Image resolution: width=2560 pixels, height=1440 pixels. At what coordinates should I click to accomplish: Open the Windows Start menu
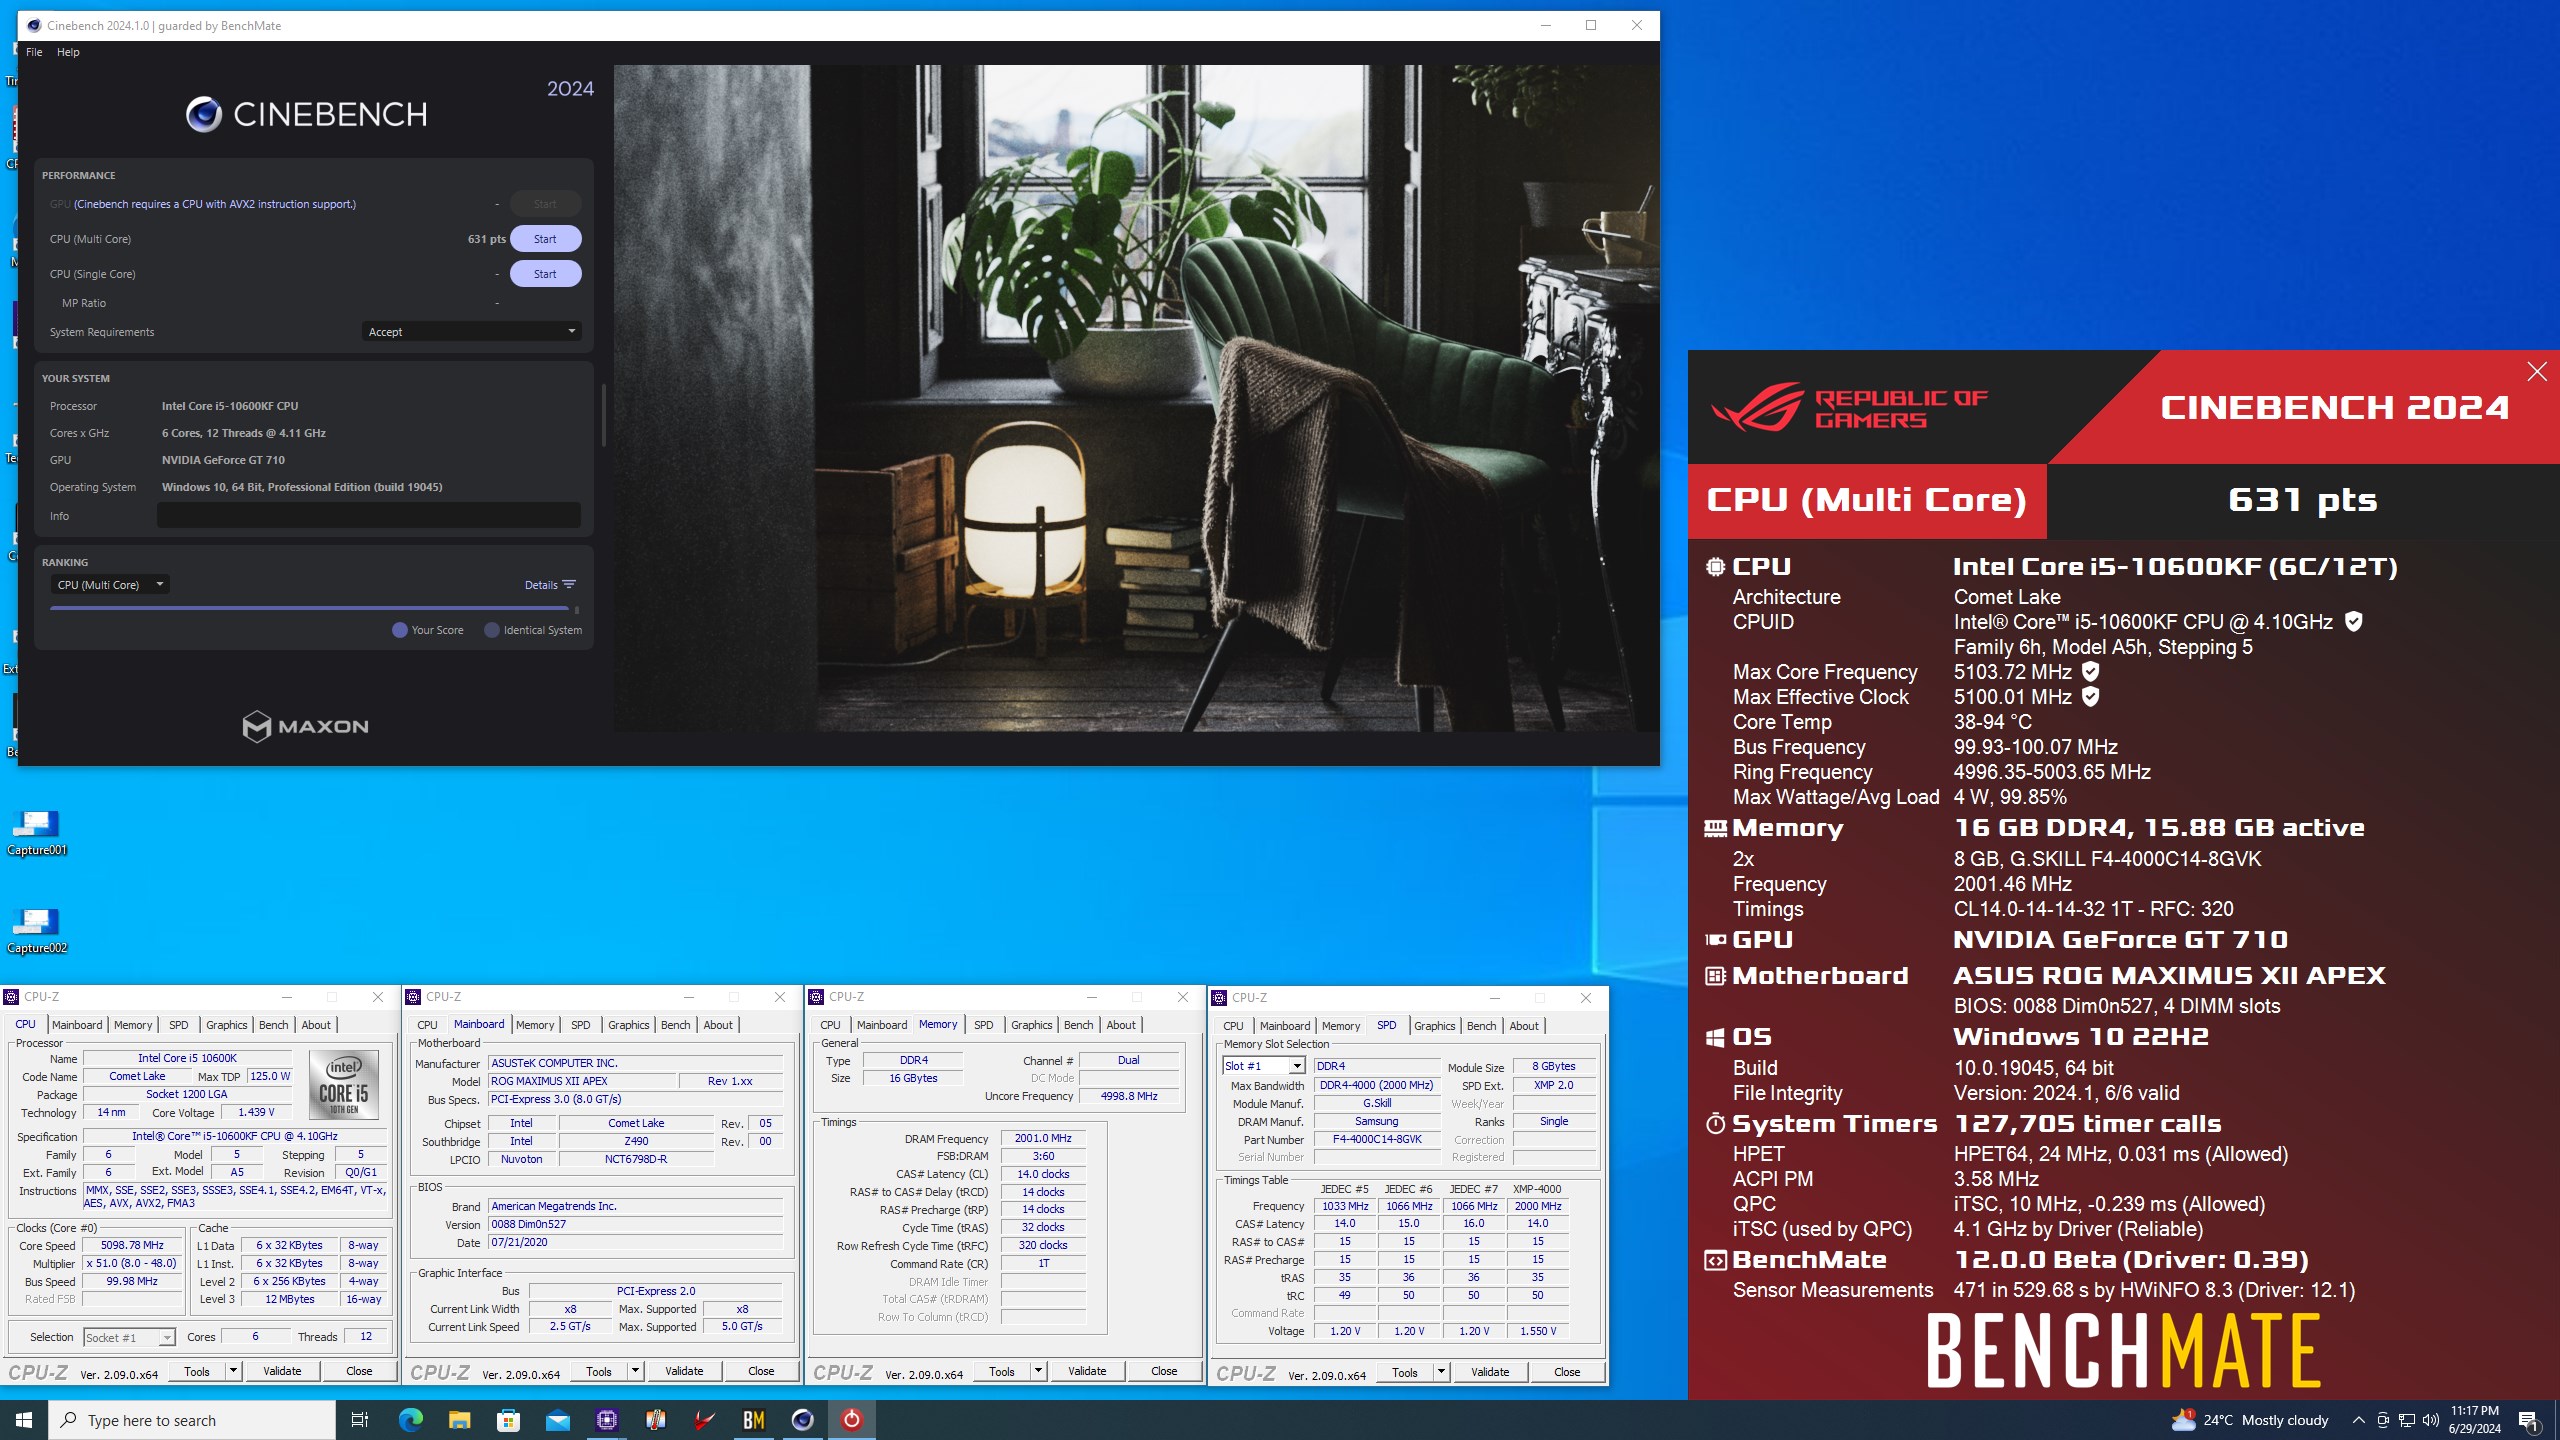(x=24, y=1420)
